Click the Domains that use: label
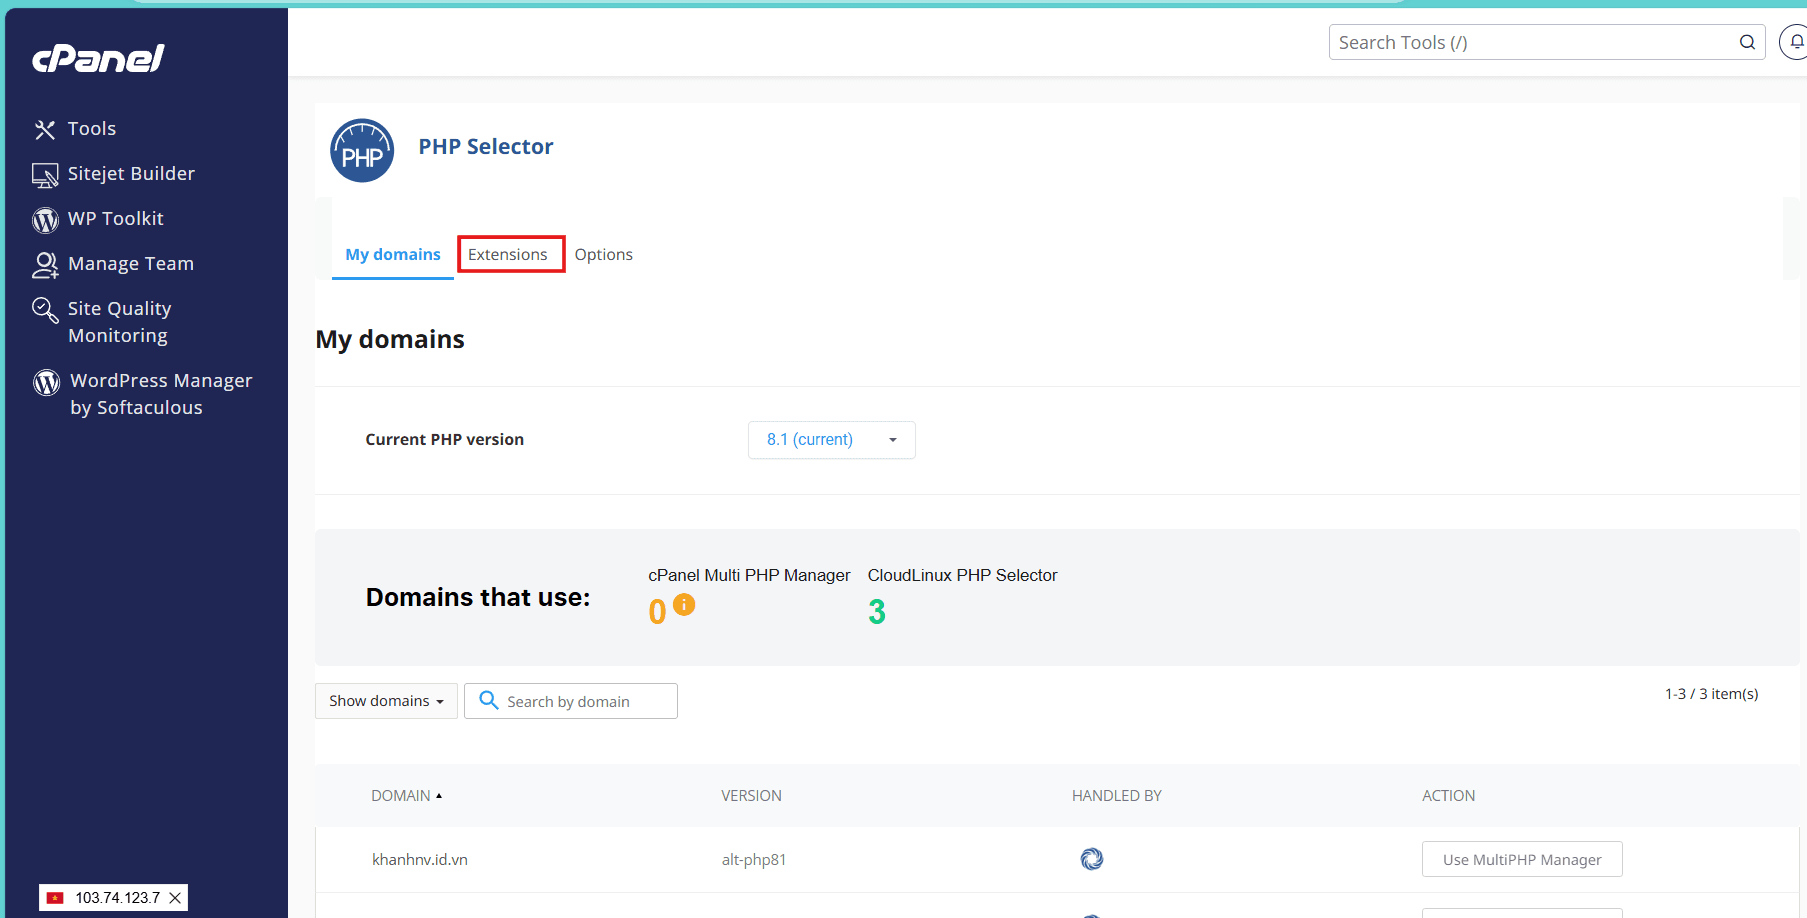 coord(478,598)
